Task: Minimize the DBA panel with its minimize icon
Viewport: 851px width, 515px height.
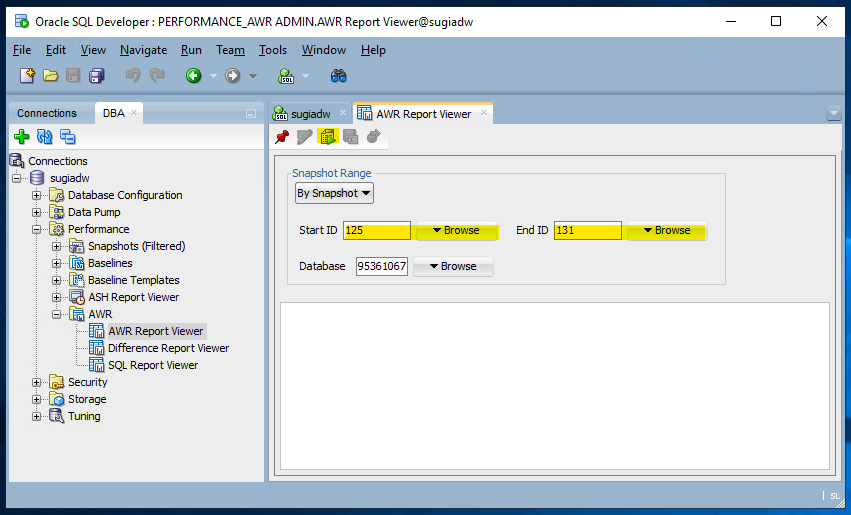Action: tap(251, 113)
